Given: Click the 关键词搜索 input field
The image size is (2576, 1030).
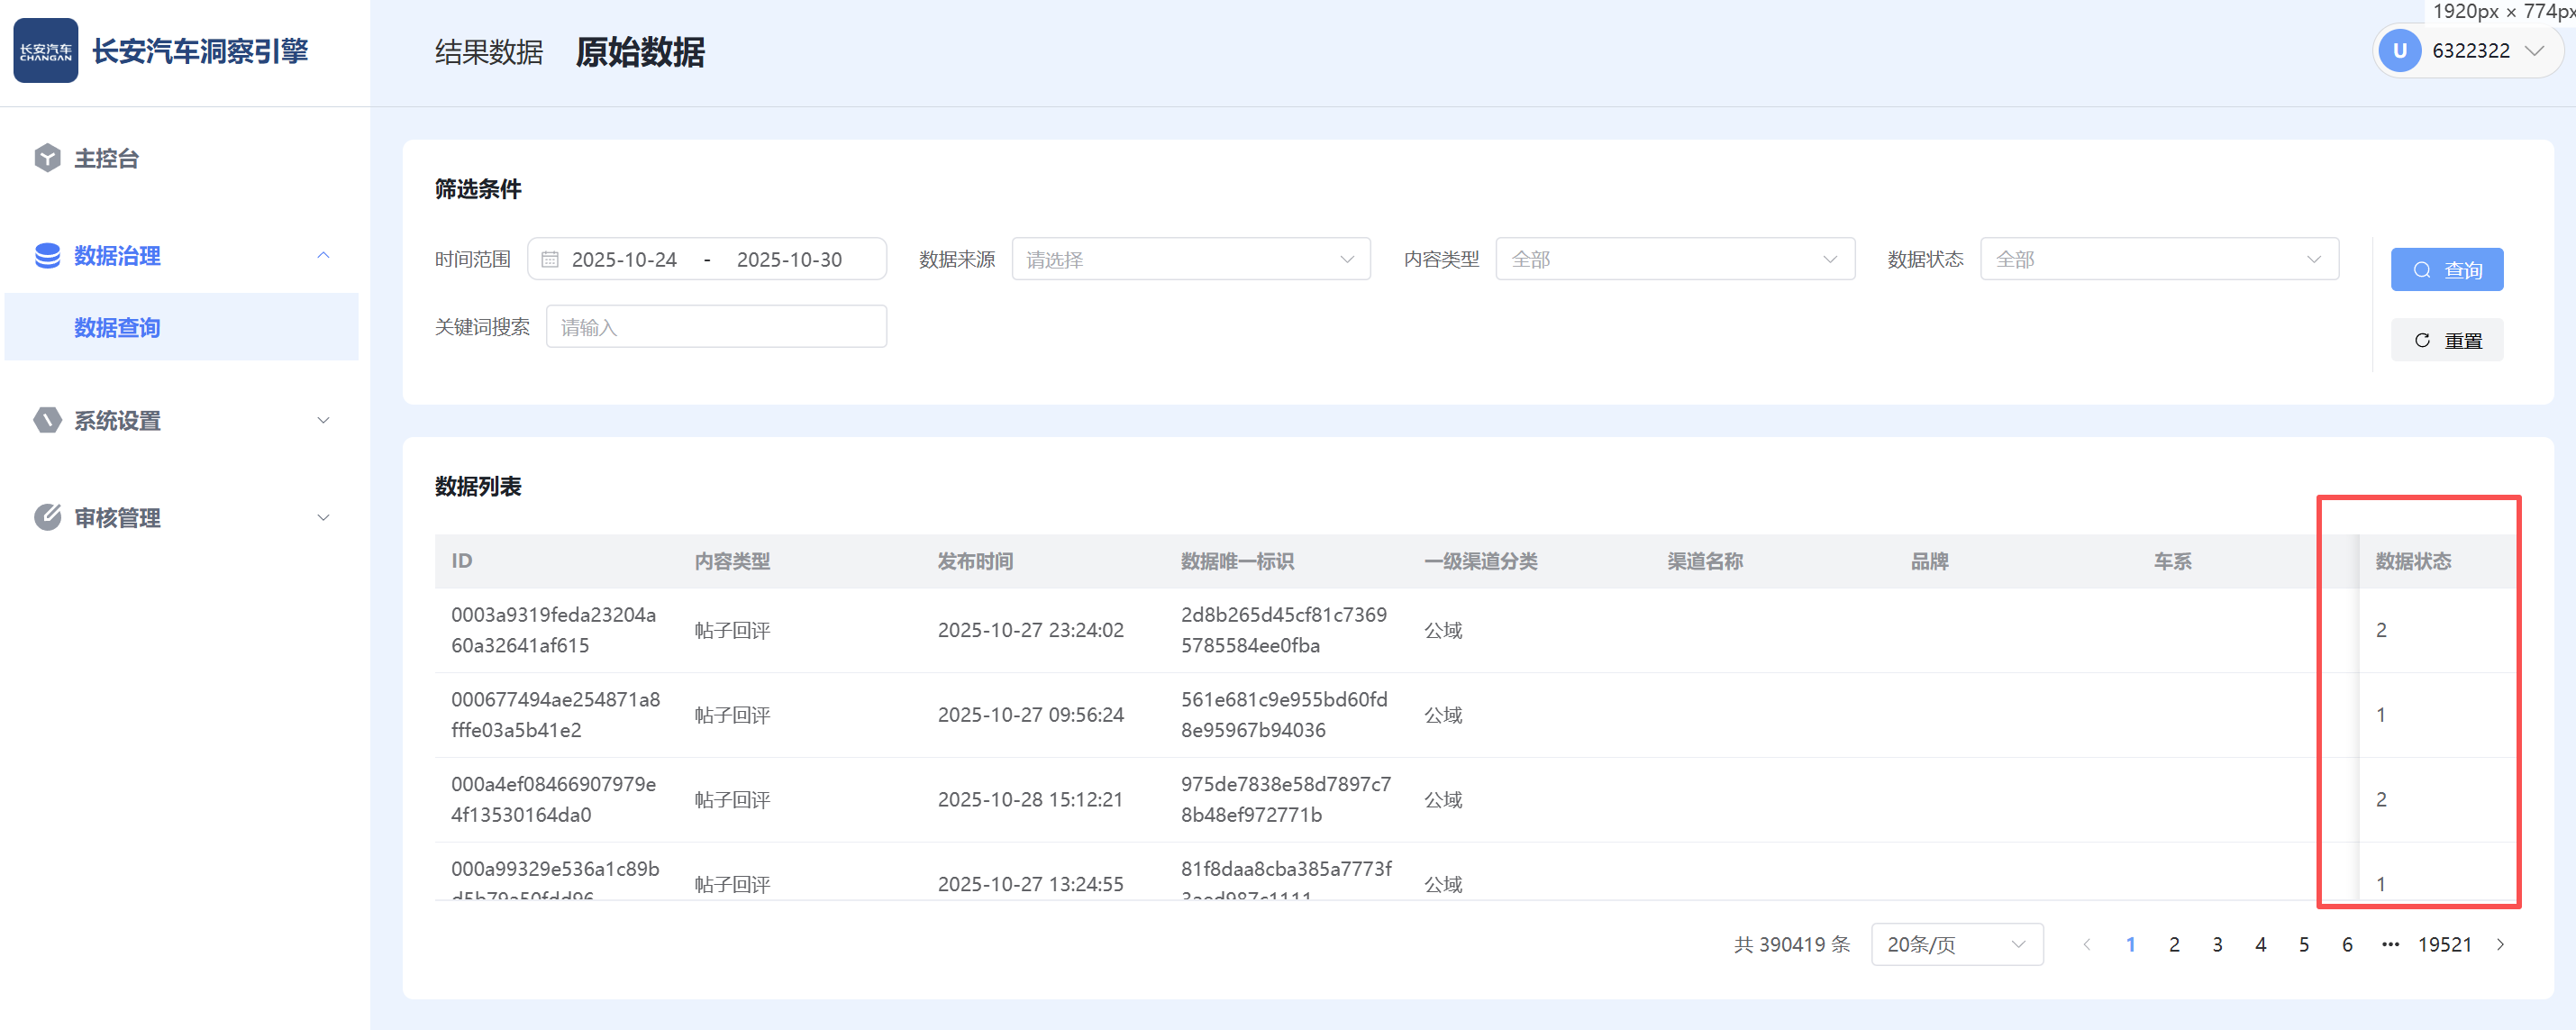Looking at the screenshot, I should click(716, 327).
